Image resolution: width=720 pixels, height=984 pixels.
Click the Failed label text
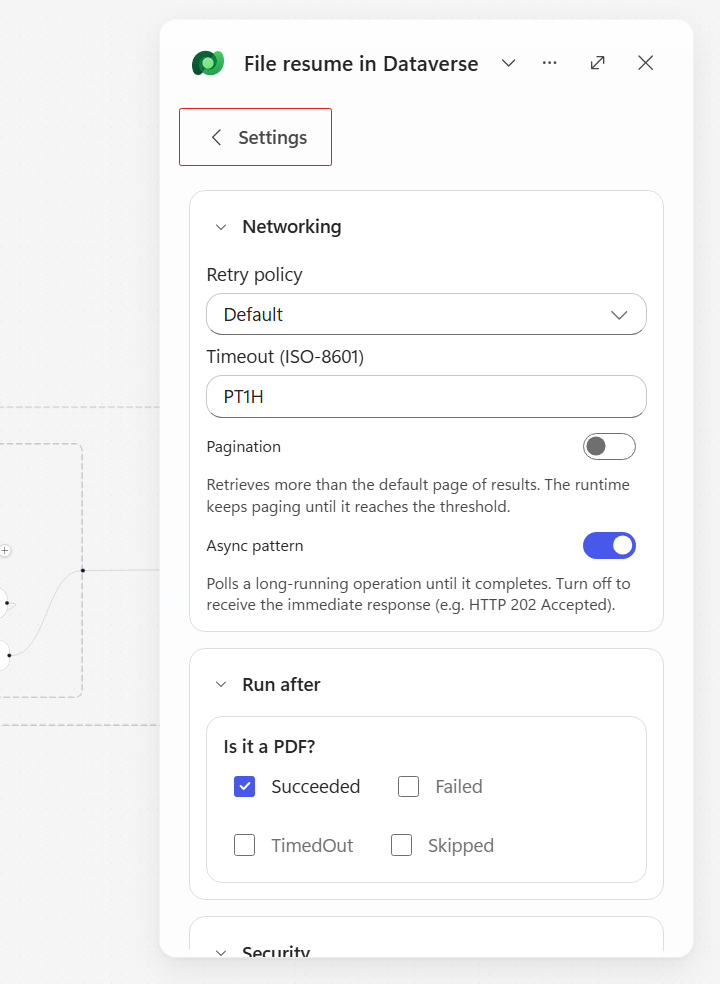pos(459,786)
